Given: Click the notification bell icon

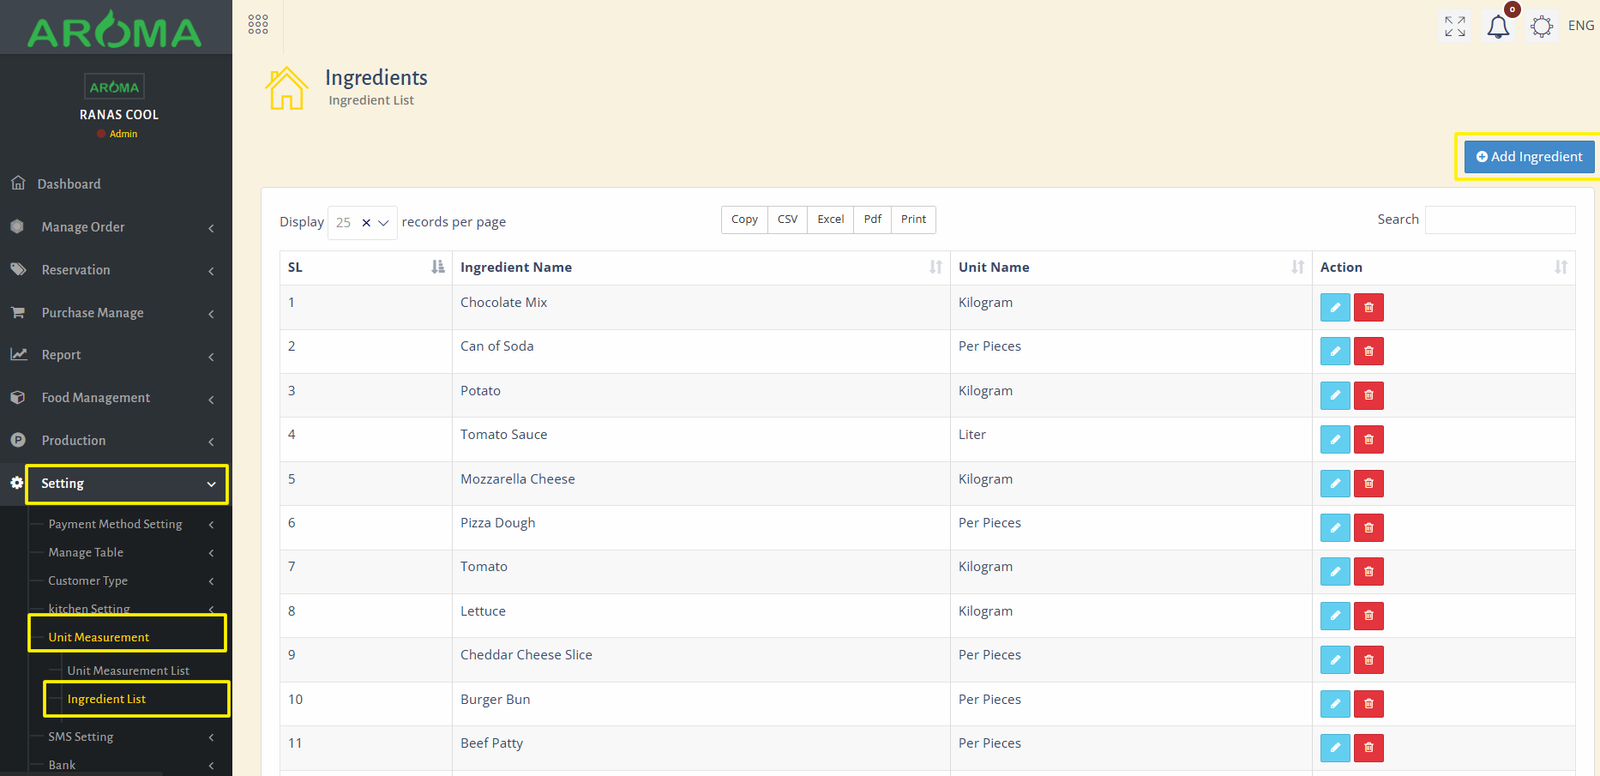Looking at the screenshot, I should pyautogui.click(x=1497, y=27).
